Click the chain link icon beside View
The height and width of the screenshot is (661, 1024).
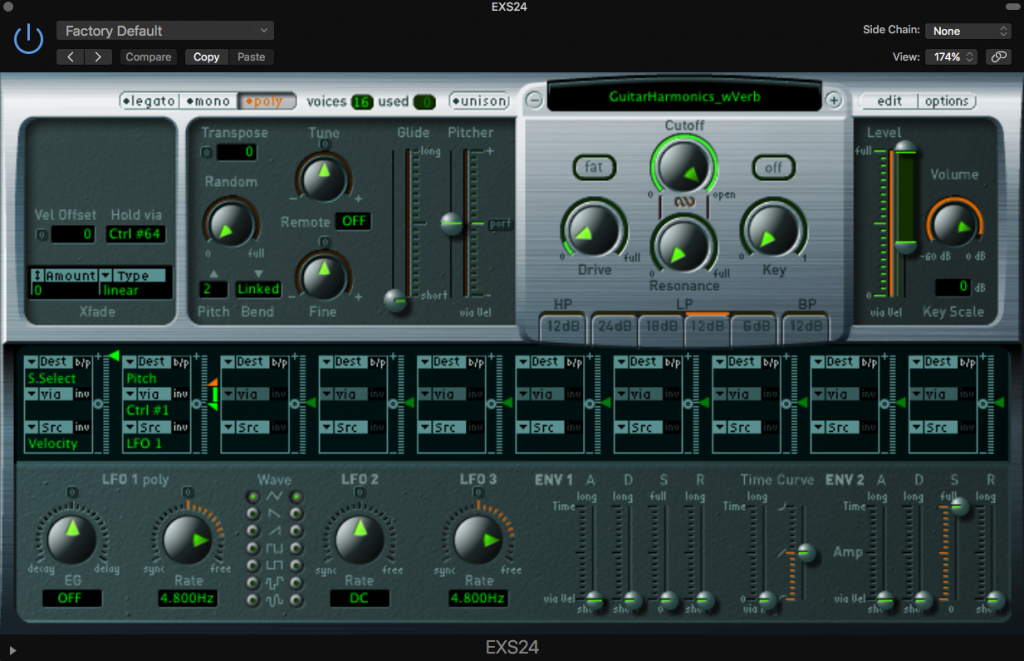(999, 57)
